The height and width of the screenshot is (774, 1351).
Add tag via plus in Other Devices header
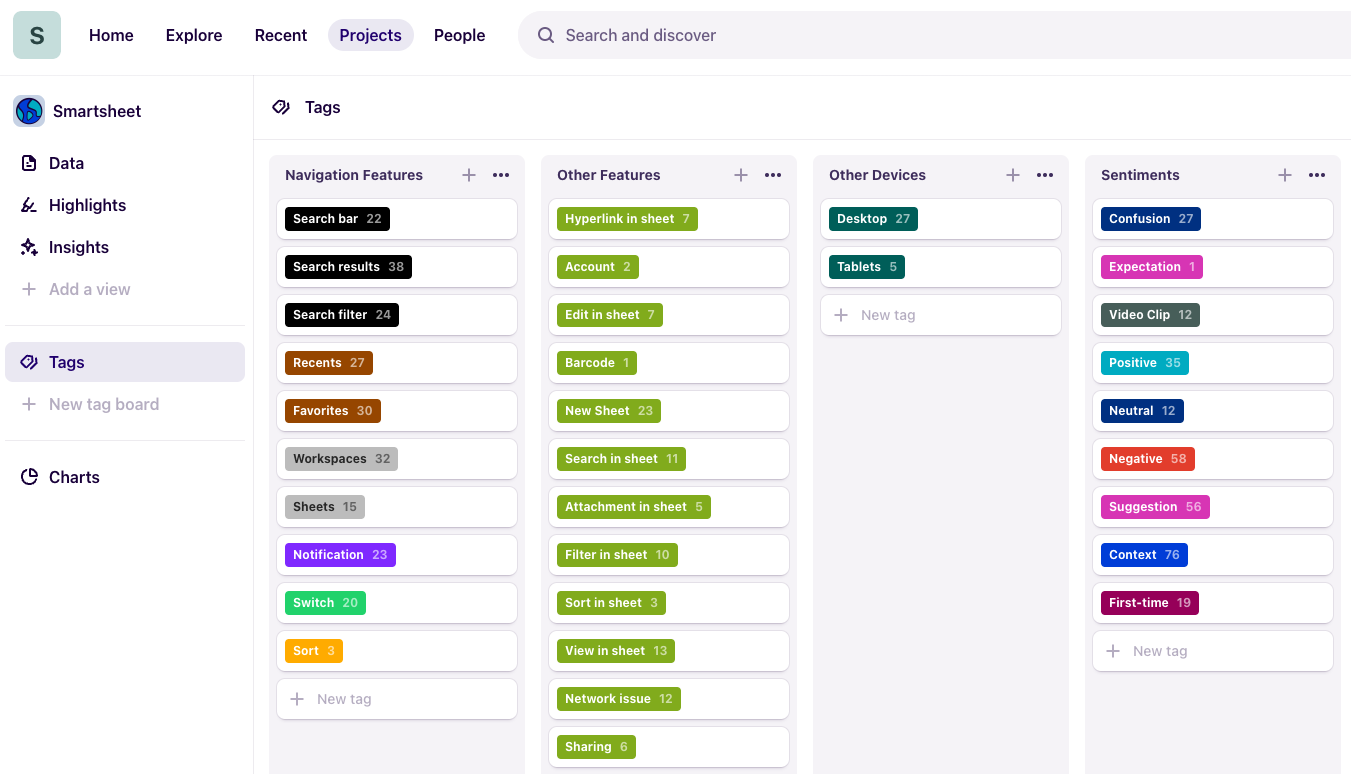coord(1013,175)
